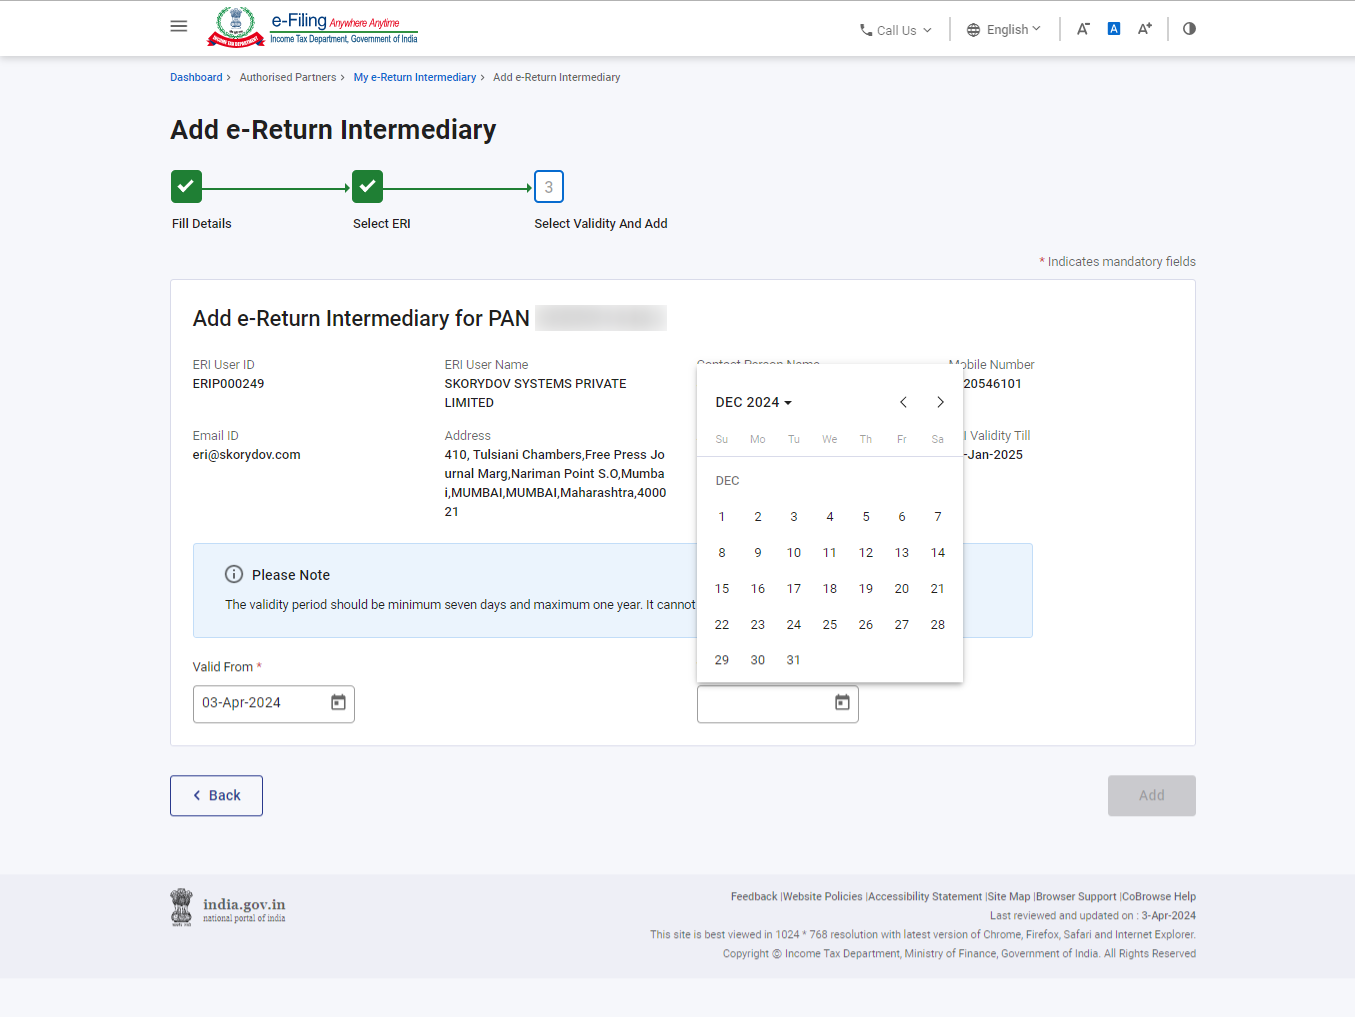1355x1017 pixels.
Task: Select December 31 in the calendar
Action: [793, 660]
